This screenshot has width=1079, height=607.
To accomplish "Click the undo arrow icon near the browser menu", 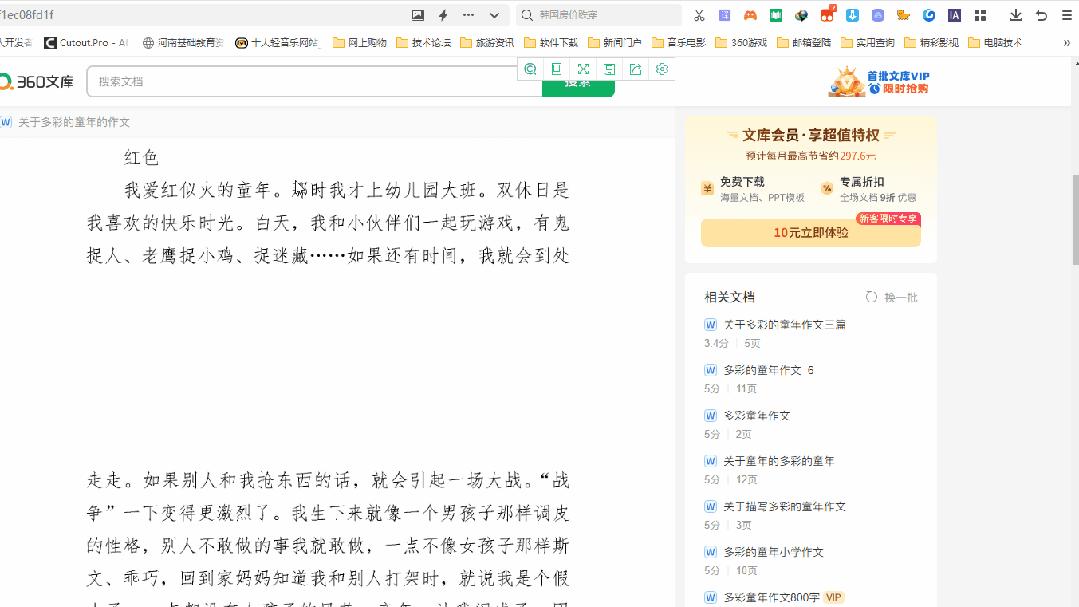I will click(1040, 14).
